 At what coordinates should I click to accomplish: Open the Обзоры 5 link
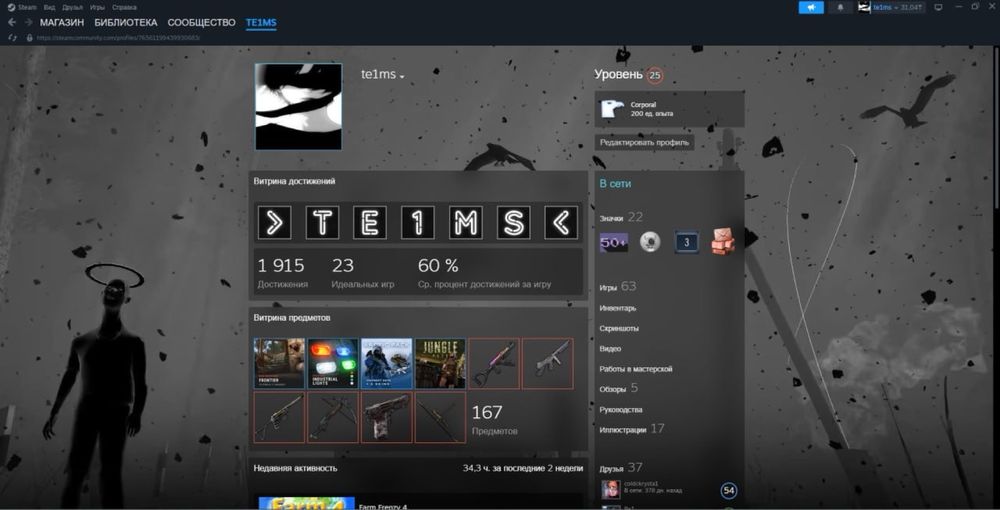618,388
